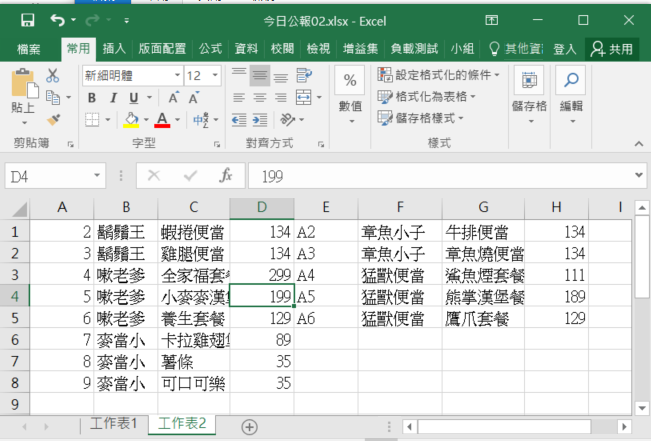Open the 儲存格 cells group
651x441 pixels.
click(529, 96)
